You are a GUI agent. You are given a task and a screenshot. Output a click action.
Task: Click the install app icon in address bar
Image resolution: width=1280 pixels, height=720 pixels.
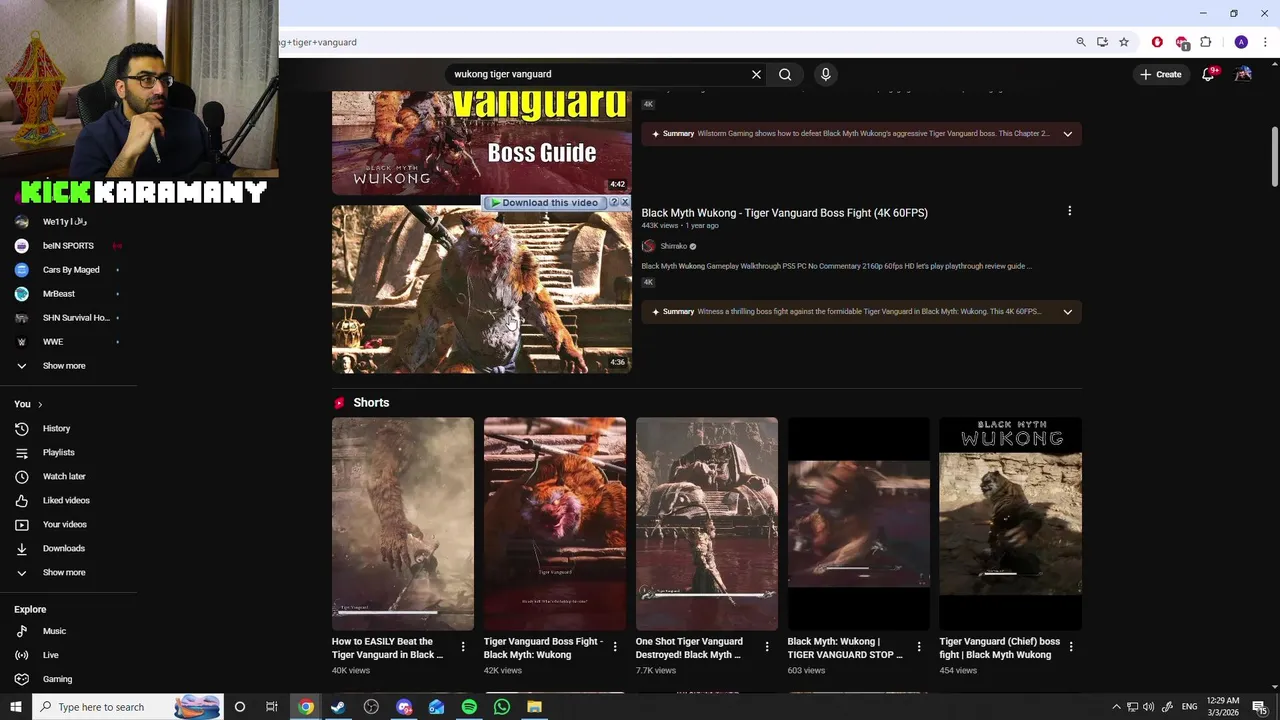(1102, 42)
